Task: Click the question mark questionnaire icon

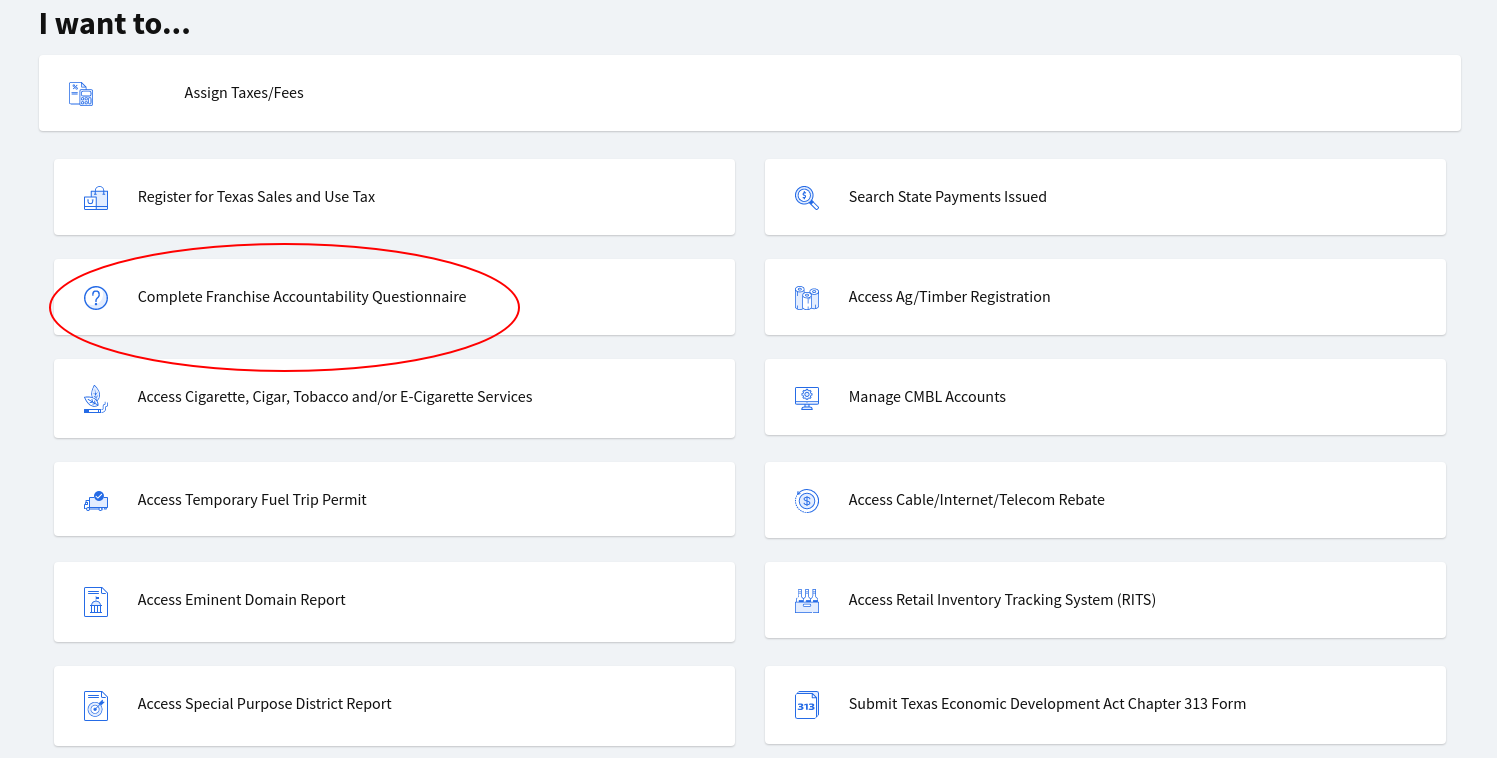Action: pyautogui.click(x=96, y=297)
